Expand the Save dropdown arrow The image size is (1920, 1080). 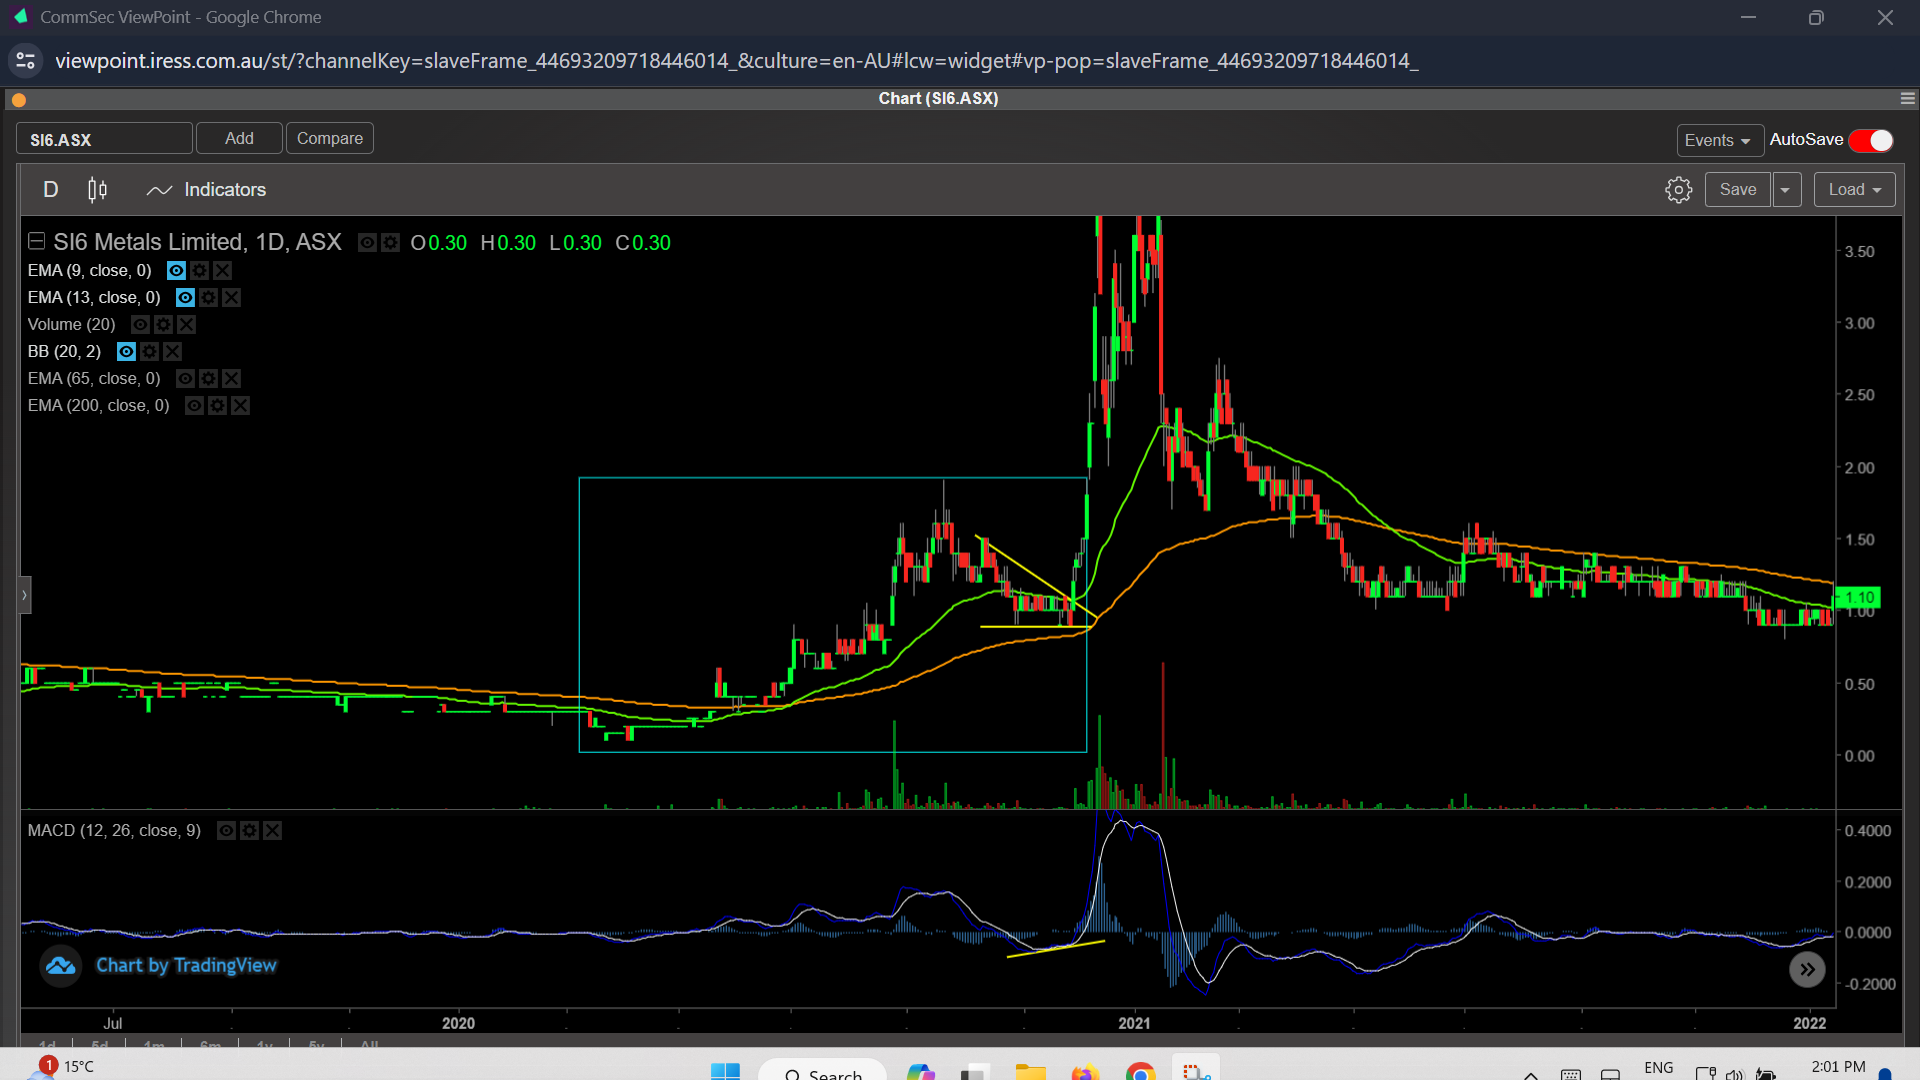(x=1786, y=190)
